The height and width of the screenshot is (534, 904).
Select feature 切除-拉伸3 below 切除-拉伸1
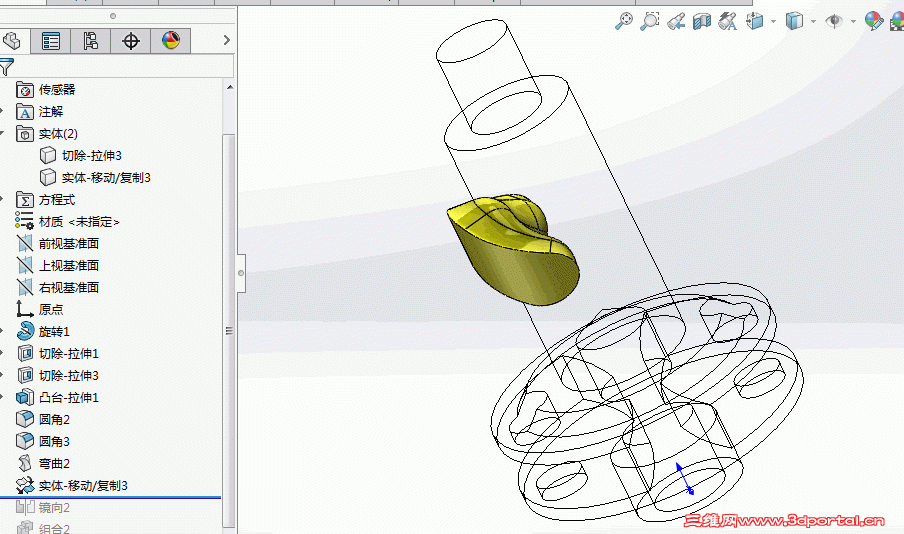[x=58, y=375]
